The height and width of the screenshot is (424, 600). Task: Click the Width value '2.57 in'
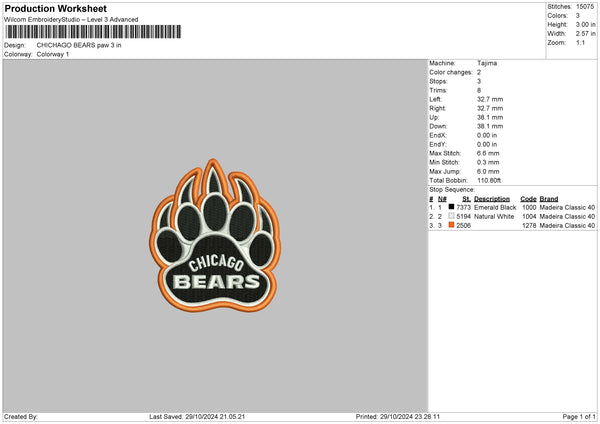[x=585, y=34]
